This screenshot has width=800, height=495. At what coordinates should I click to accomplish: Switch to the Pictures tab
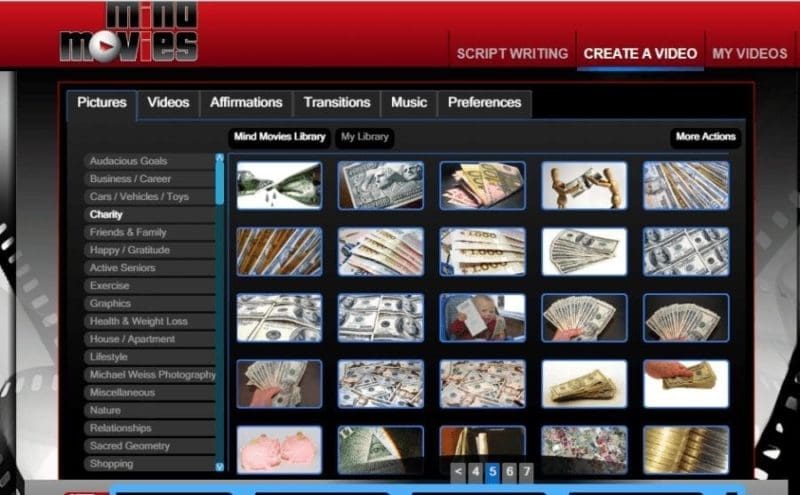point(102,103)
